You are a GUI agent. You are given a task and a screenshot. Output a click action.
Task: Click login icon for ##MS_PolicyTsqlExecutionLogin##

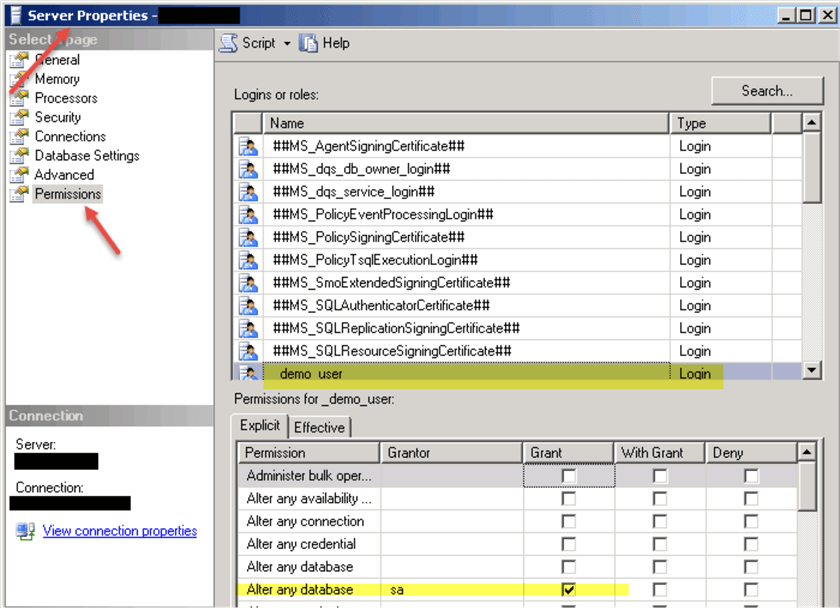coord(248,260)
